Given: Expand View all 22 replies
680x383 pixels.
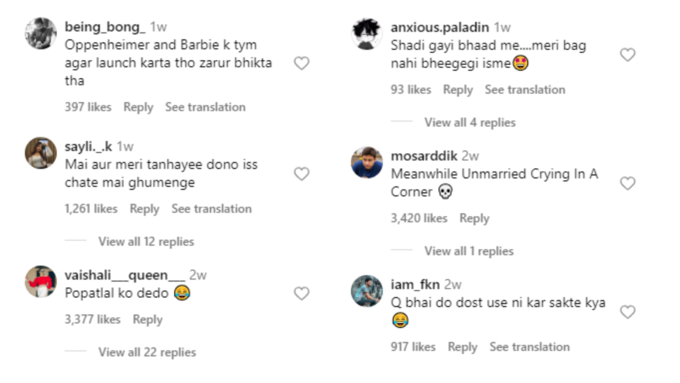Looking at the screenshot, I should tap(147, 352).
